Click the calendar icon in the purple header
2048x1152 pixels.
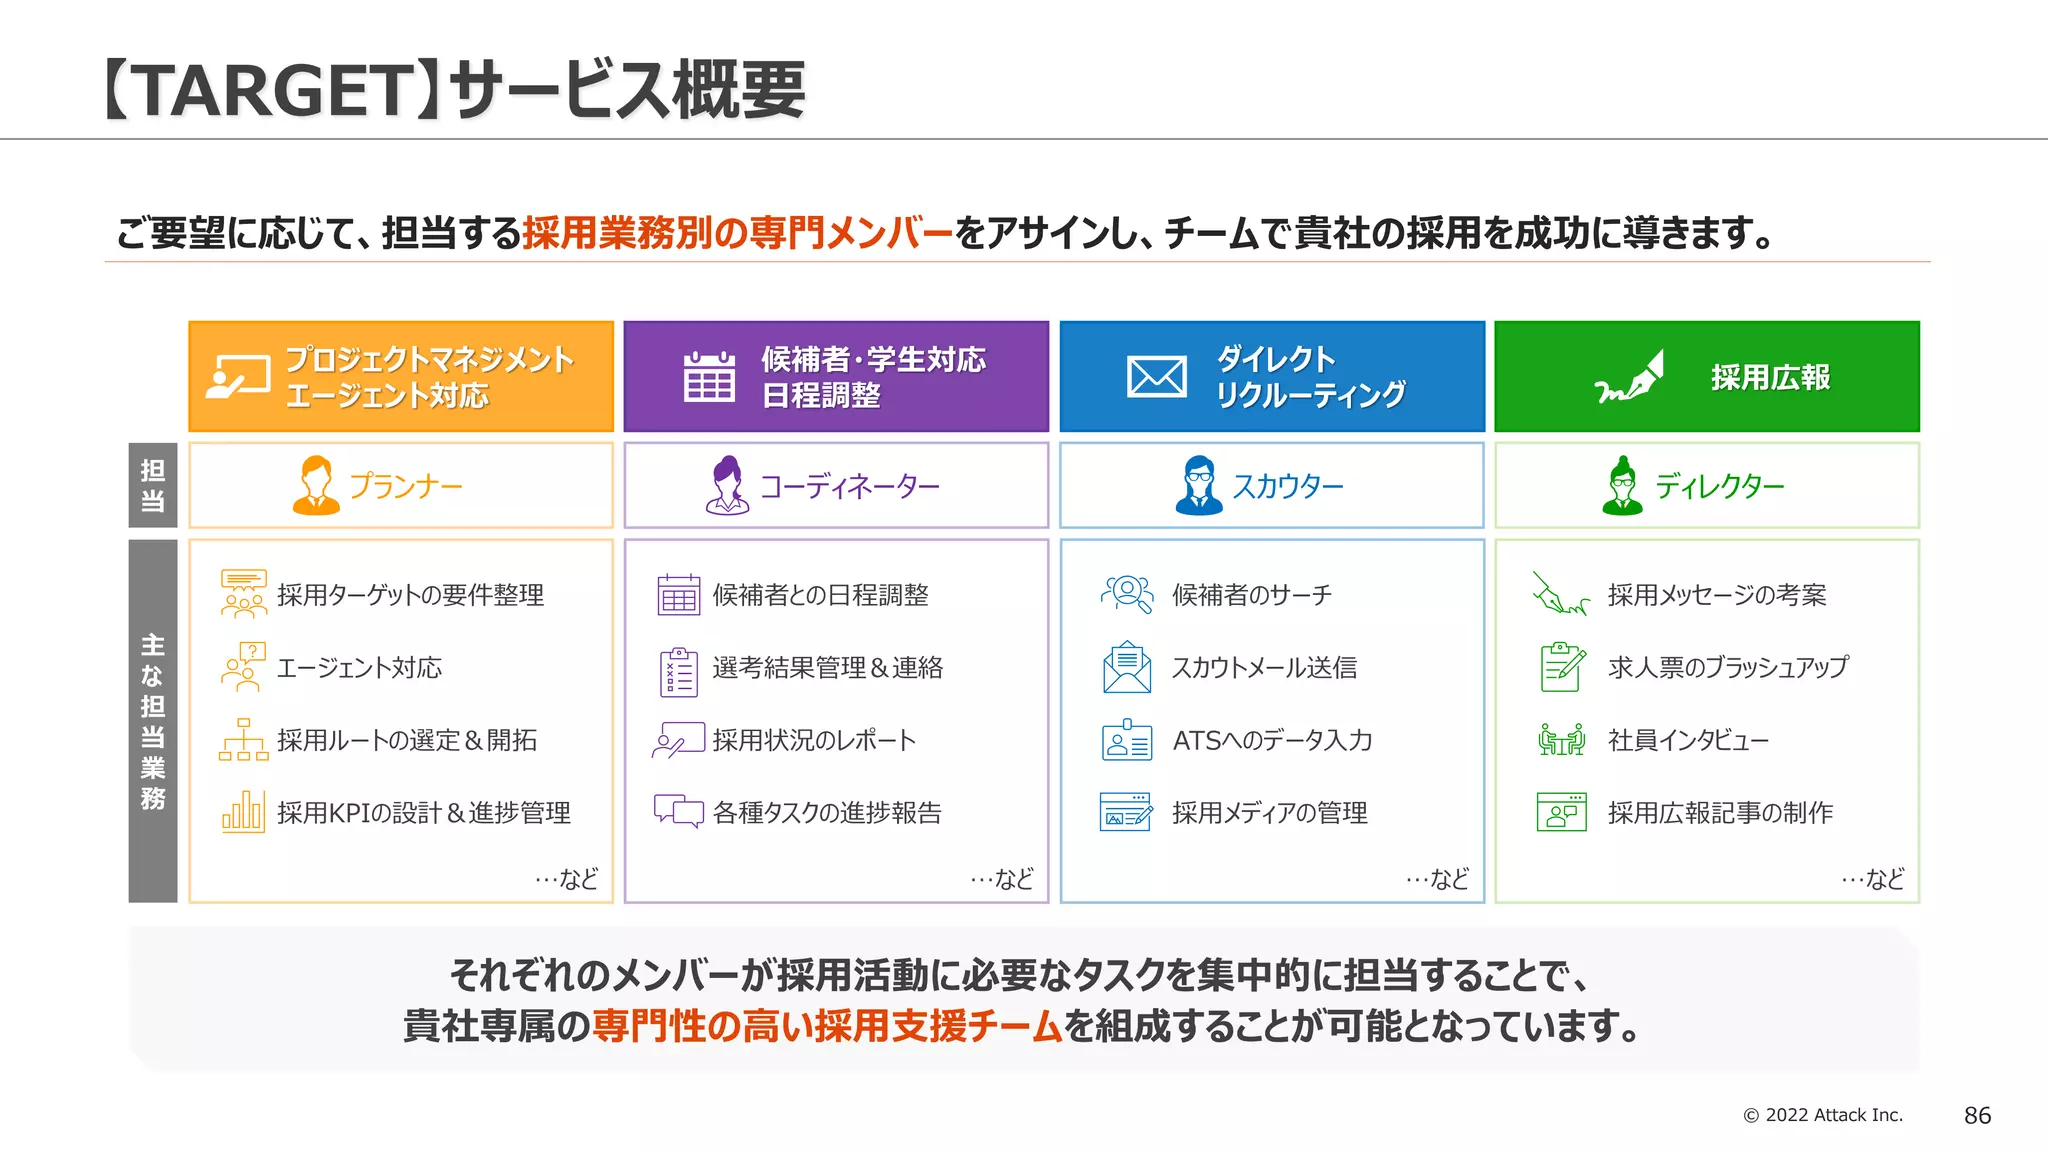709,377
